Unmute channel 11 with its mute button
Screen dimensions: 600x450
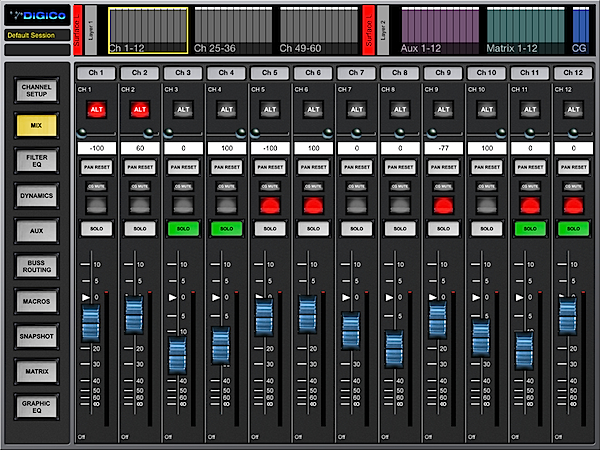click(x=530, y=205)
